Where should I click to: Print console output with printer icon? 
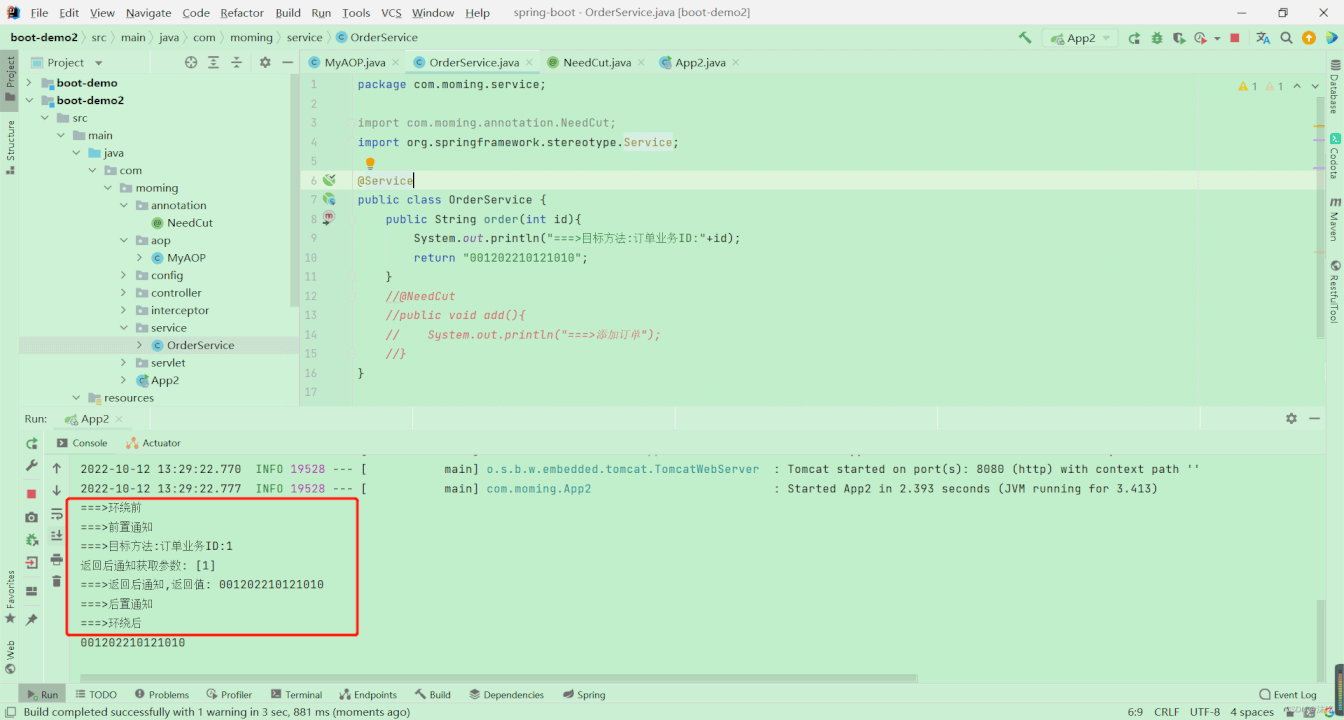pyautogui.click(x=57, y=559)
